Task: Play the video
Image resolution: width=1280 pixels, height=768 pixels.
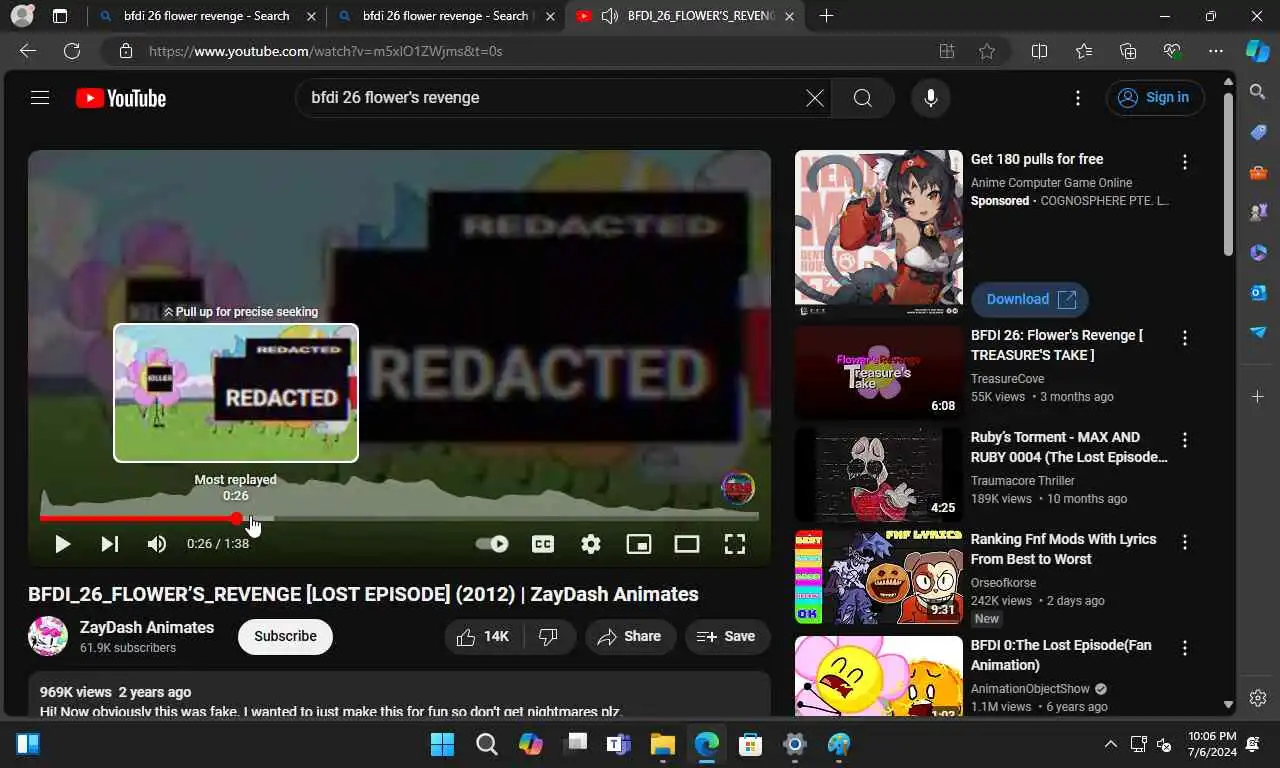Action: pos(62,544)
